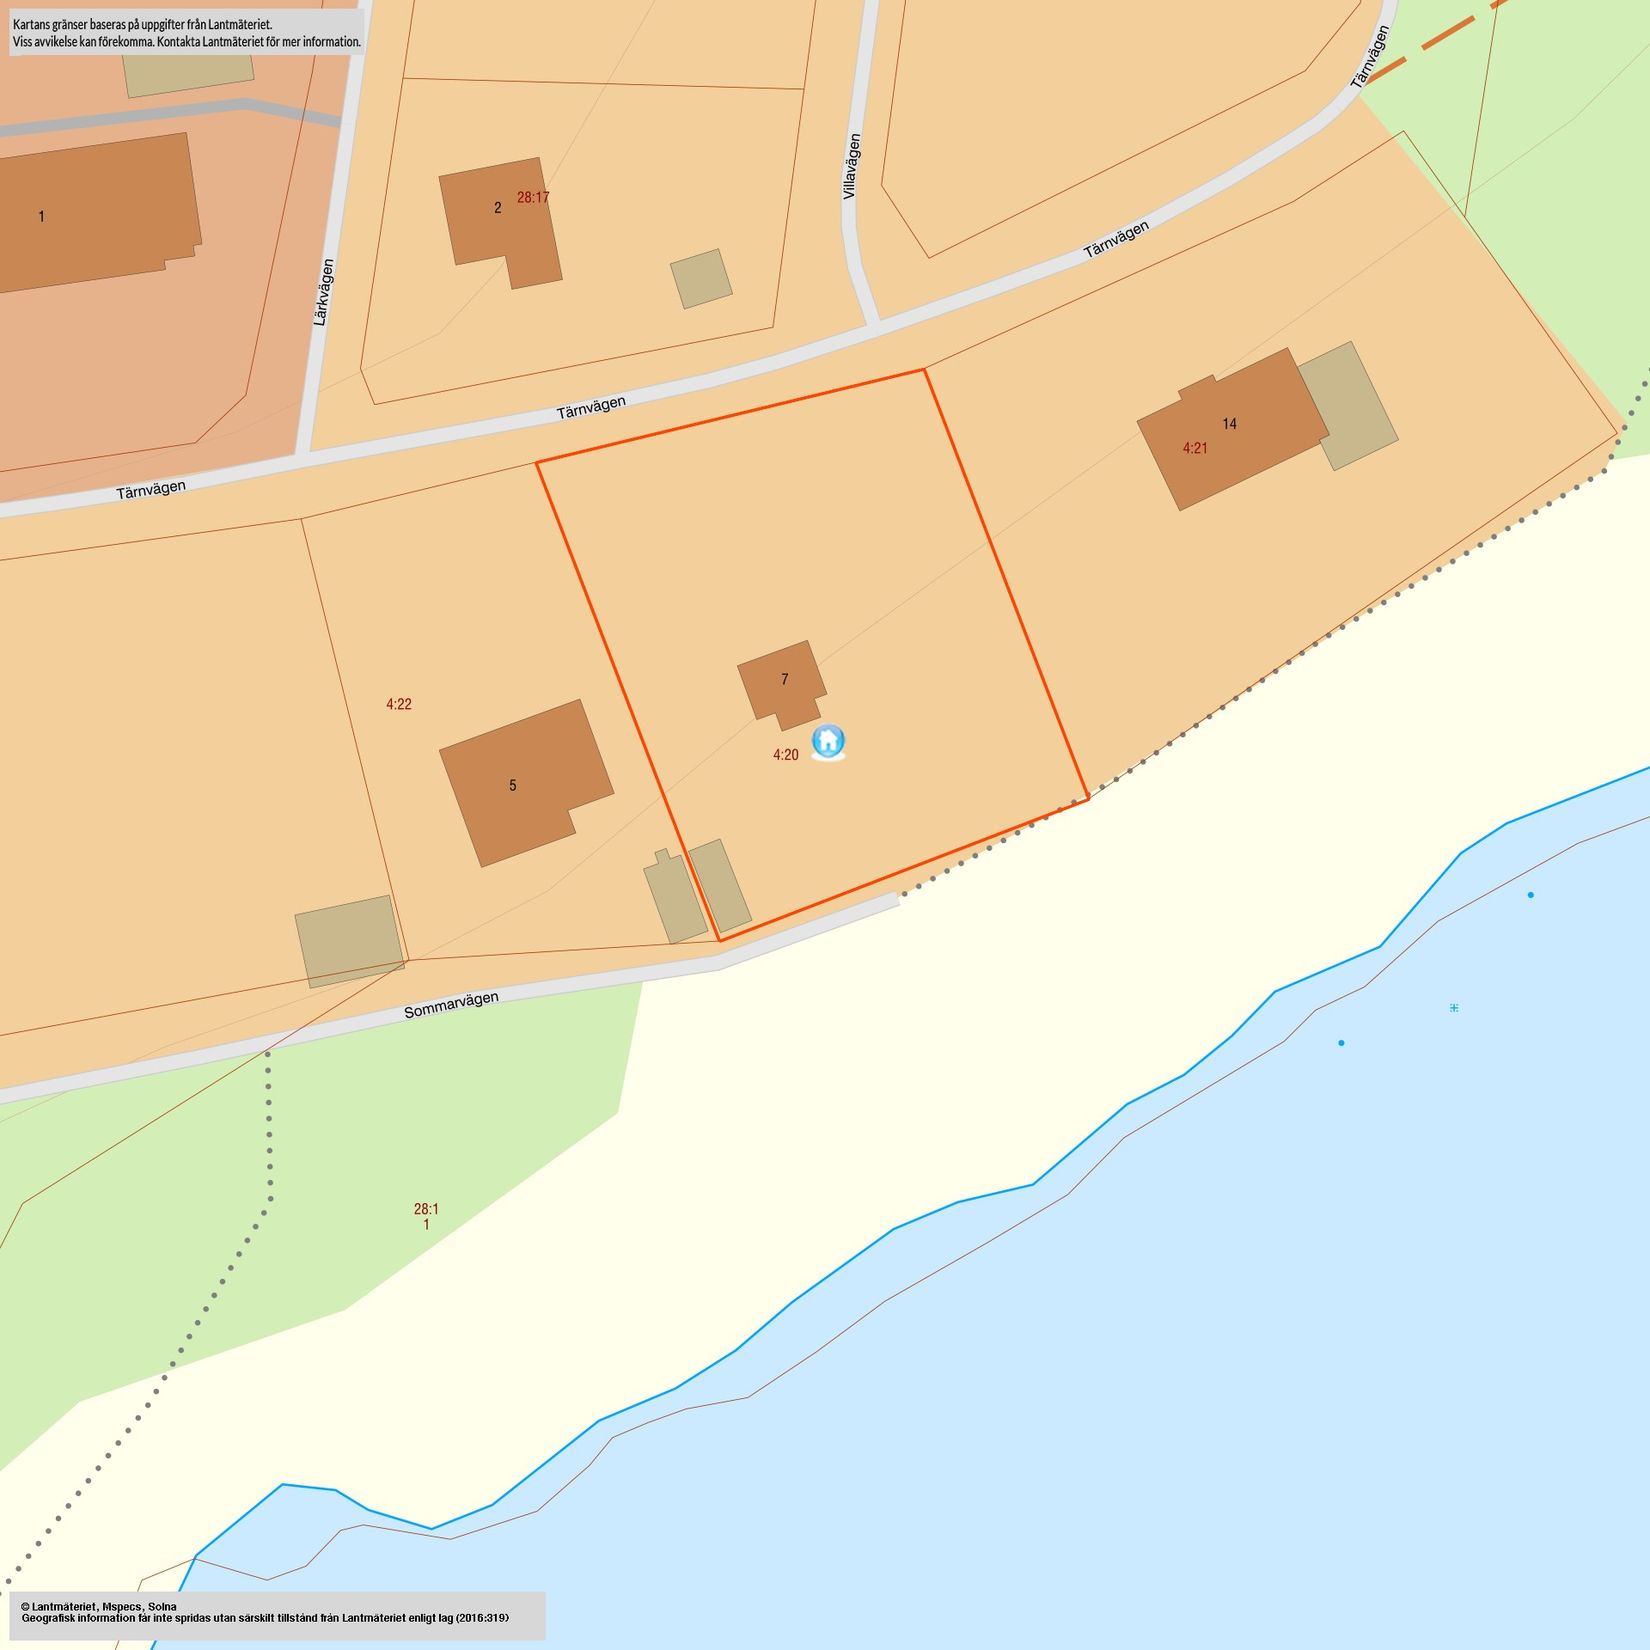Click the Lantmäteriet boundary notice banner

coord(187,32)
